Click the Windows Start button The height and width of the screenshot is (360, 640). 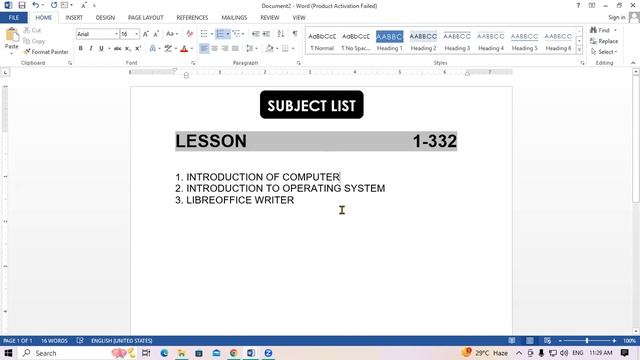pyautogui.click(x=8, y=353)
